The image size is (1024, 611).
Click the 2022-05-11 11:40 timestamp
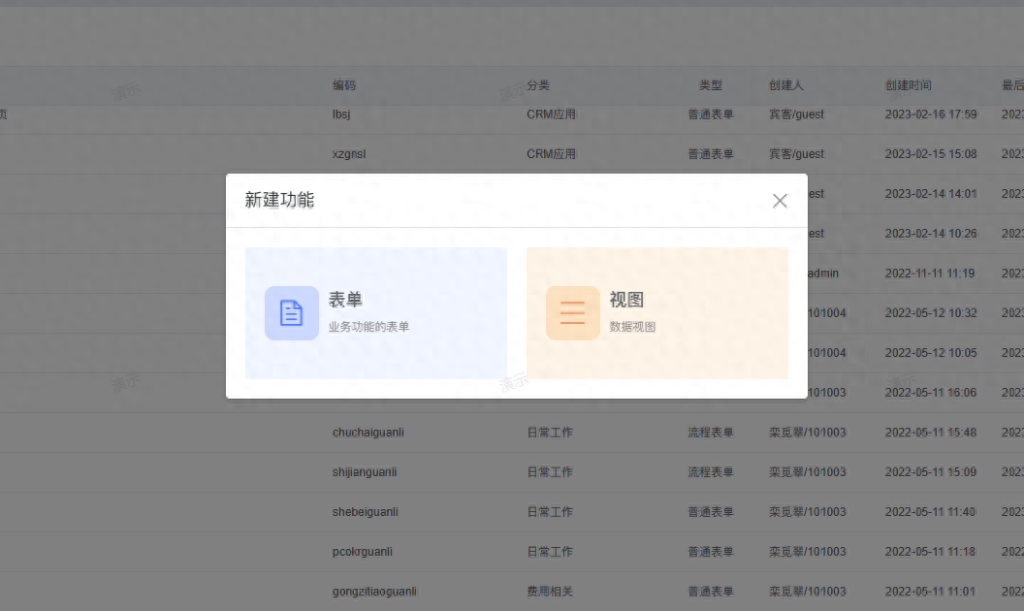click(931, 512)
